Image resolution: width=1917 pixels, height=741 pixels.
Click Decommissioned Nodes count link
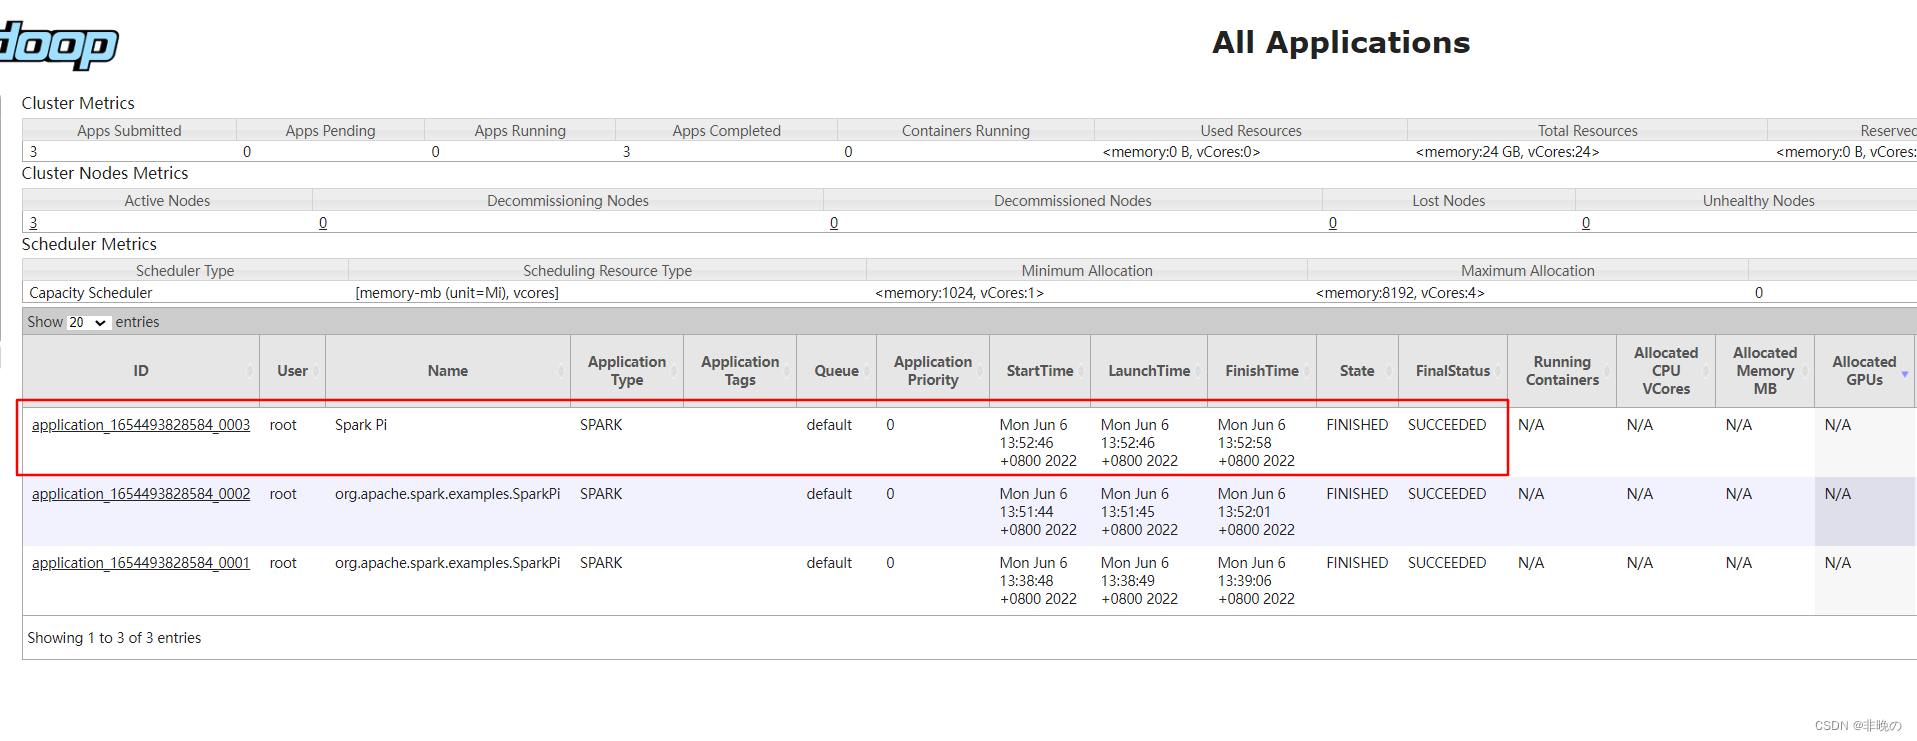tap(834, 223)
